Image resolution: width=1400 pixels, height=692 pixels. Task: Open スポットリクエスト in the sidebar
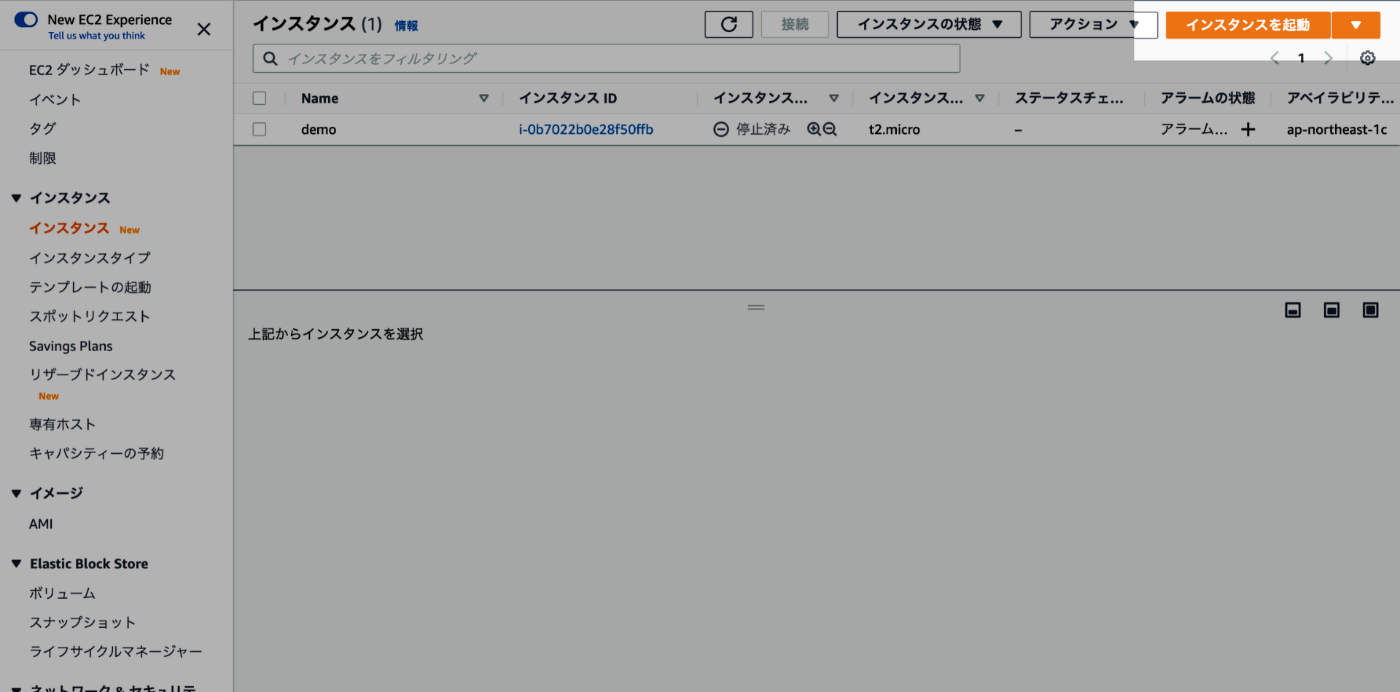point(90,316)
